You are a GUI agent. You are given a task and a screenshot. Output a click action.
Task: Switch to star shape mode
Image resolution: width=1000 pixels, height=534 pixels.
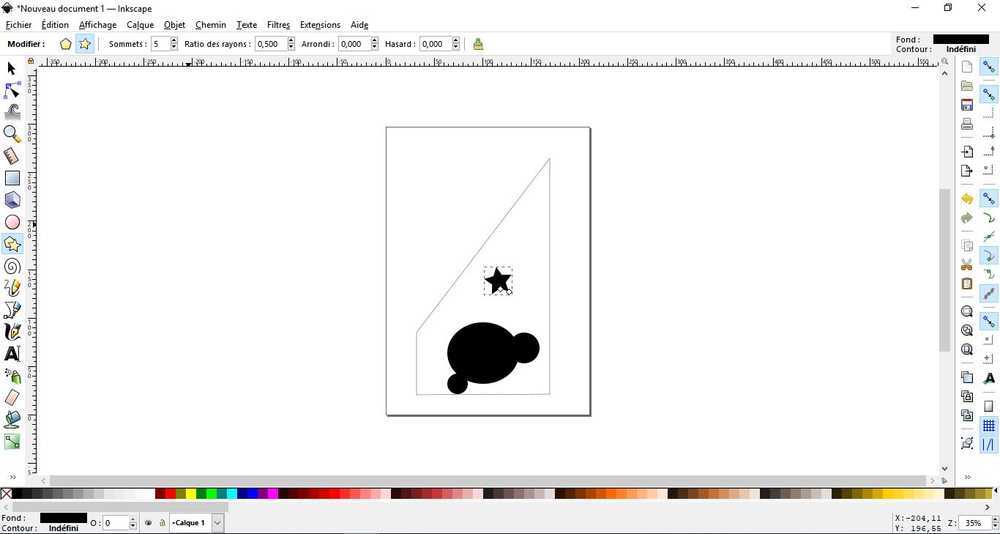[x=85, y=44]
